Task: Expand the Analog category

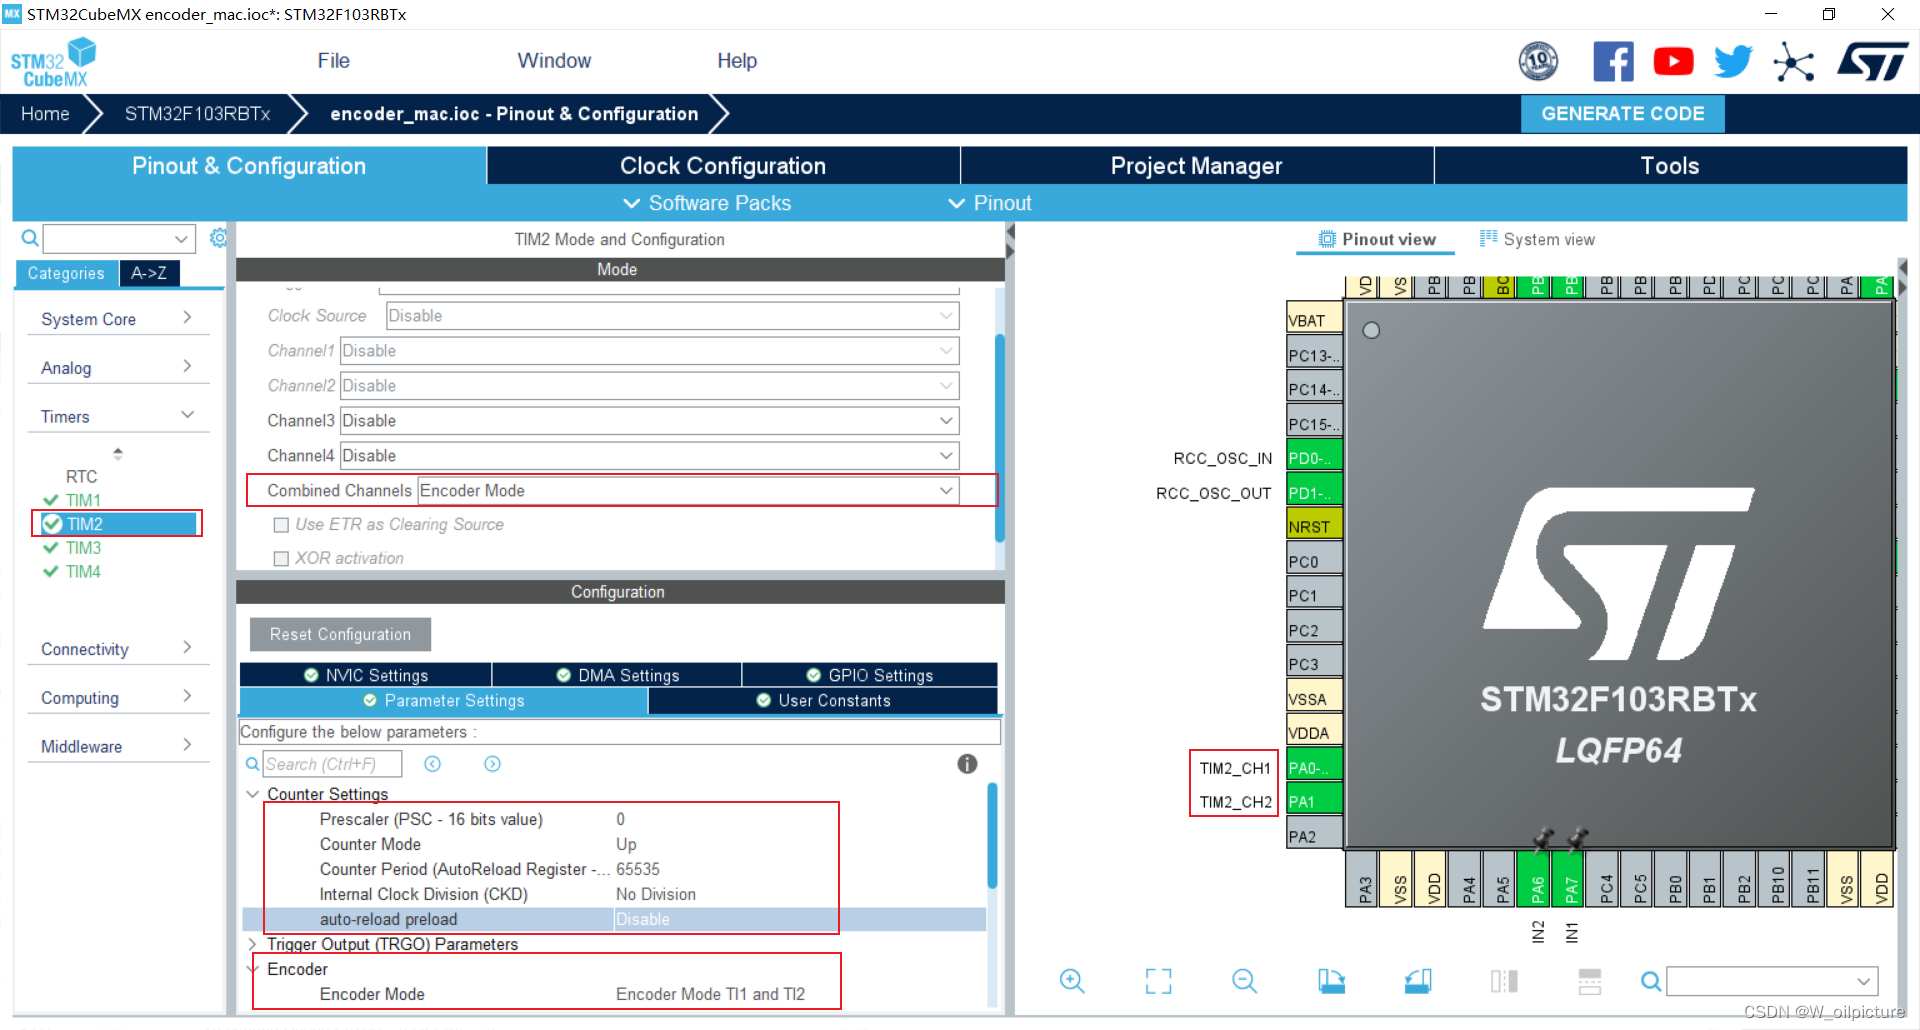Action: 117,368
